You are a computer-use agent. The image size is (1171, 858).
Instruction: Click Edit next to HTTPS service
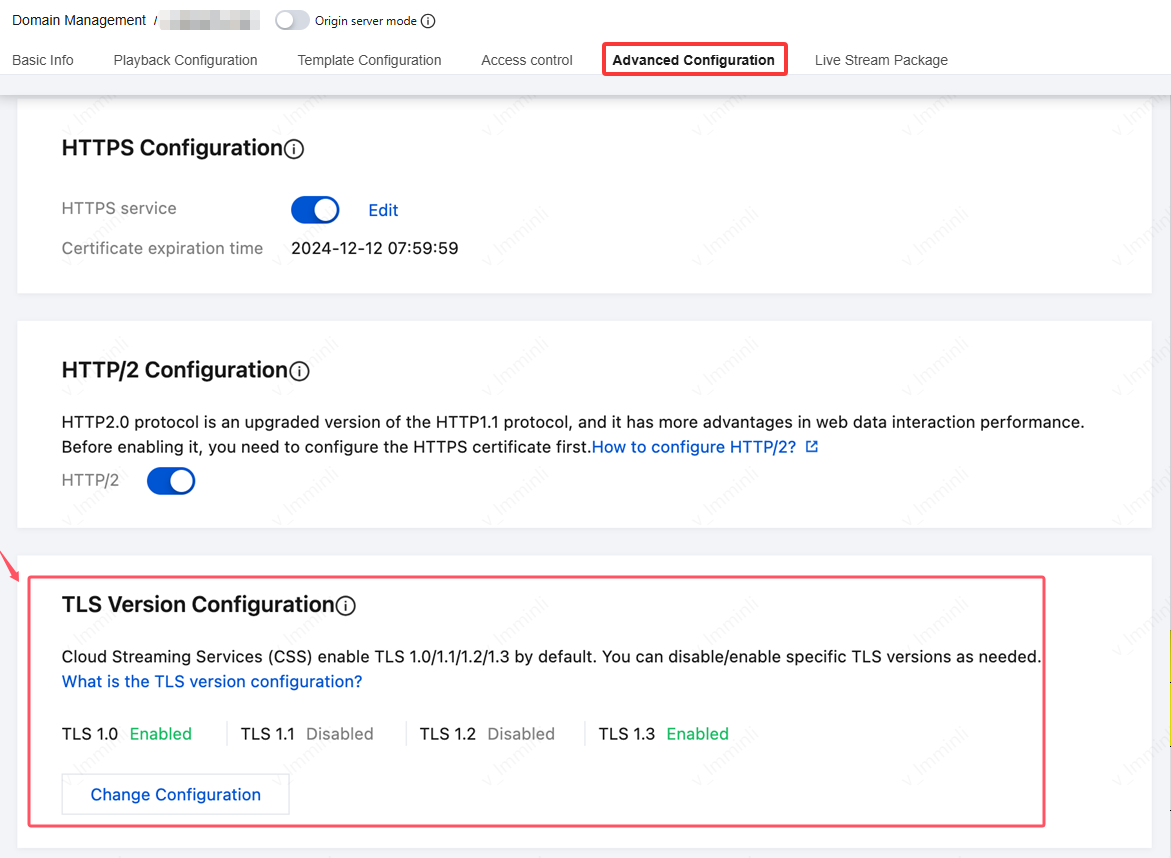(383, 210)
